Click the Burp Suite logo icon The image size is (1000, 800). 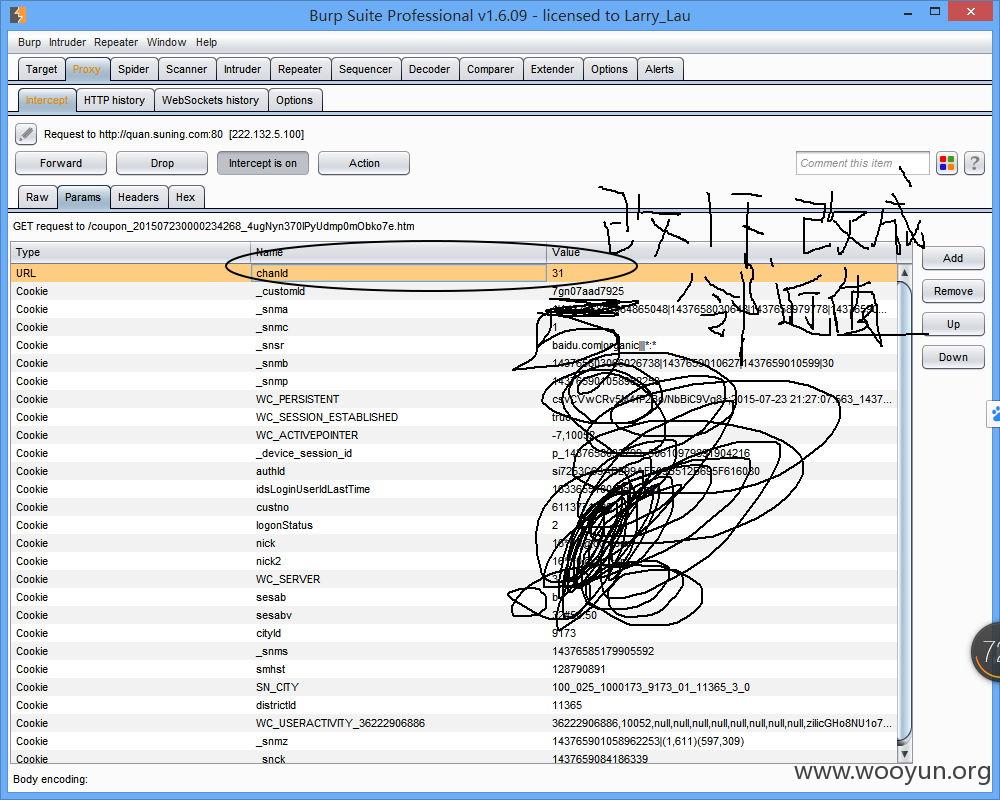[x=18, y=14]
